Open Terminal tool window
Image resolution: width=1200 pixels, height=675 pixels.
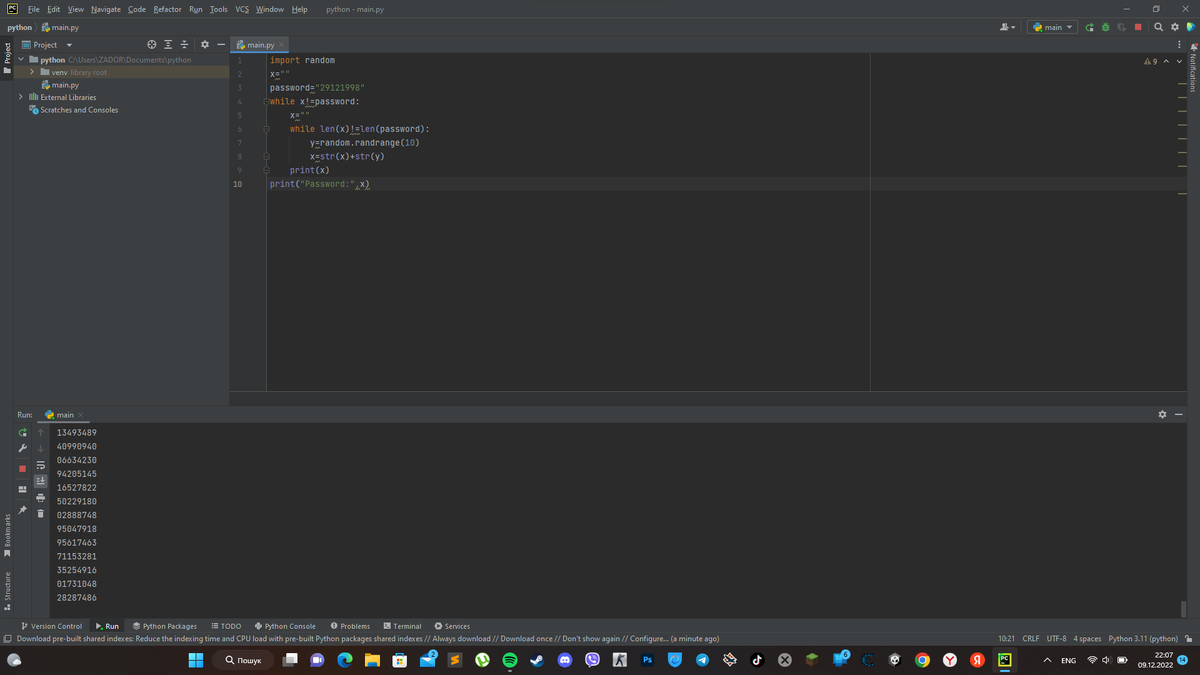click(402, 626)
